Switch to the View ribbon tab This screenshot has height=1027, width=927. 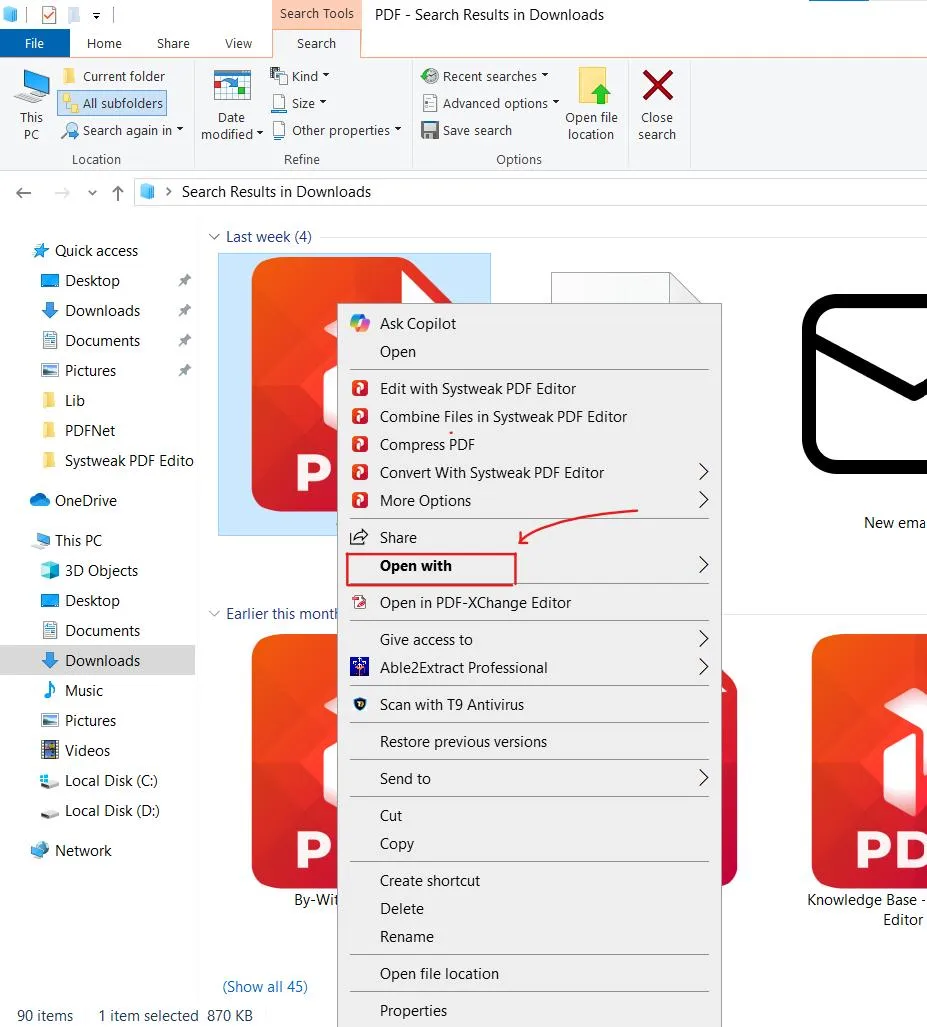click(238, 43)
